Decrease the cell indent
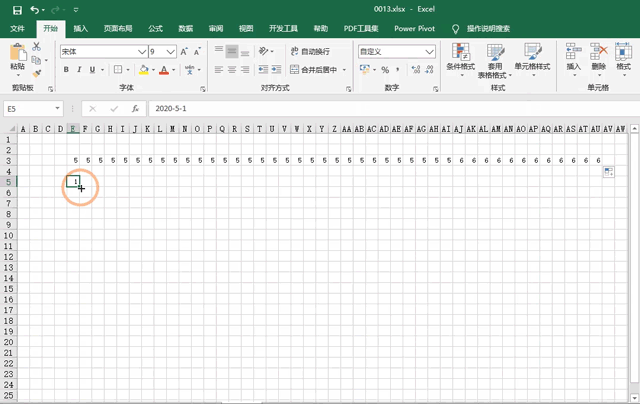 pyautogui.click(x=263, y=70)
